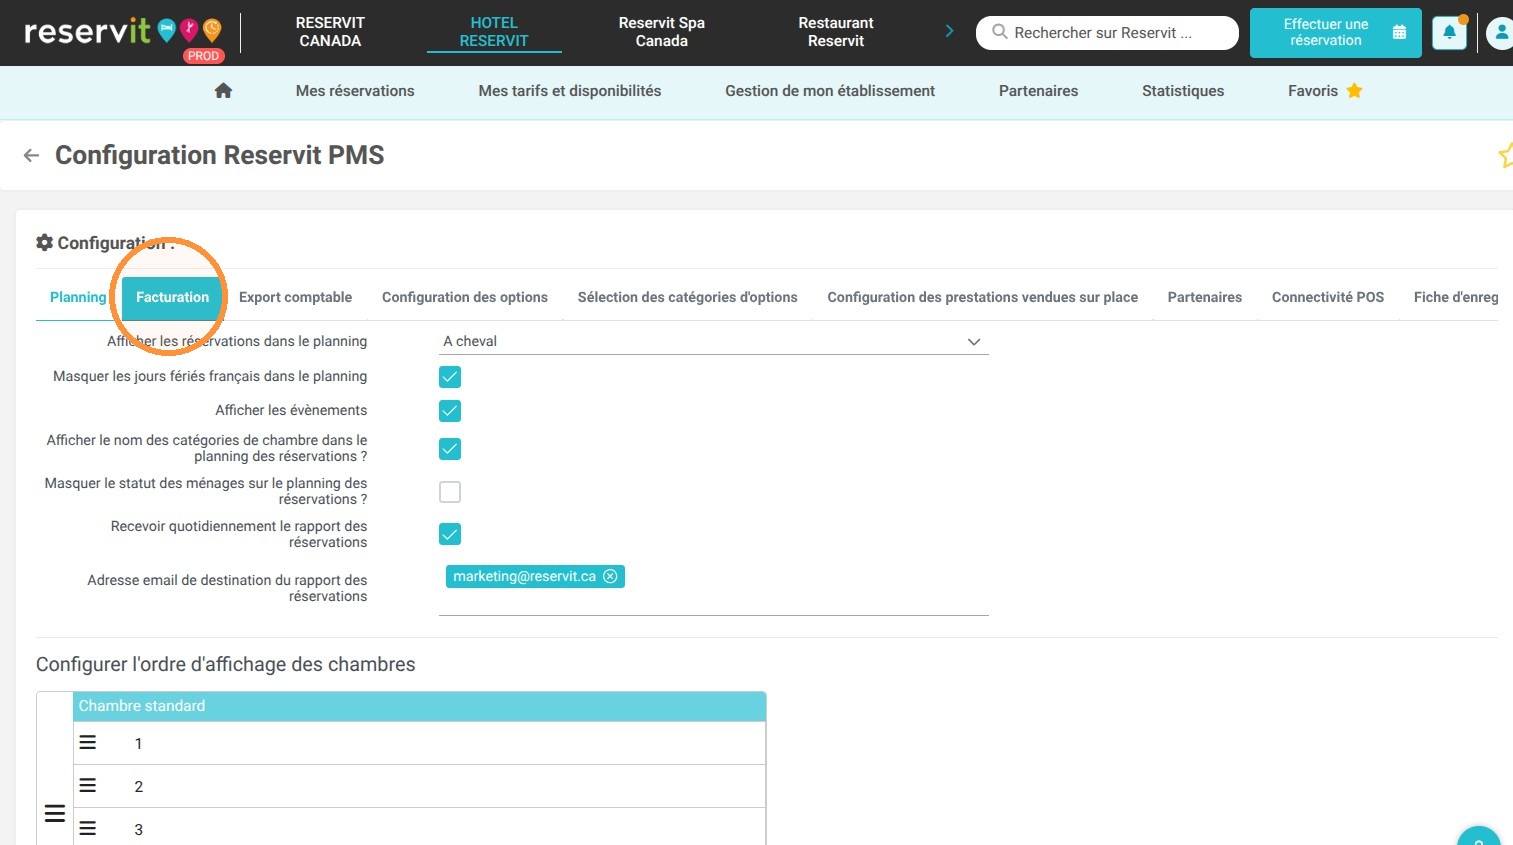Click the Rechercher sur Reservit search field
The height and width of the screenshot is (845, 1513).
click(x=1107, y=33)
